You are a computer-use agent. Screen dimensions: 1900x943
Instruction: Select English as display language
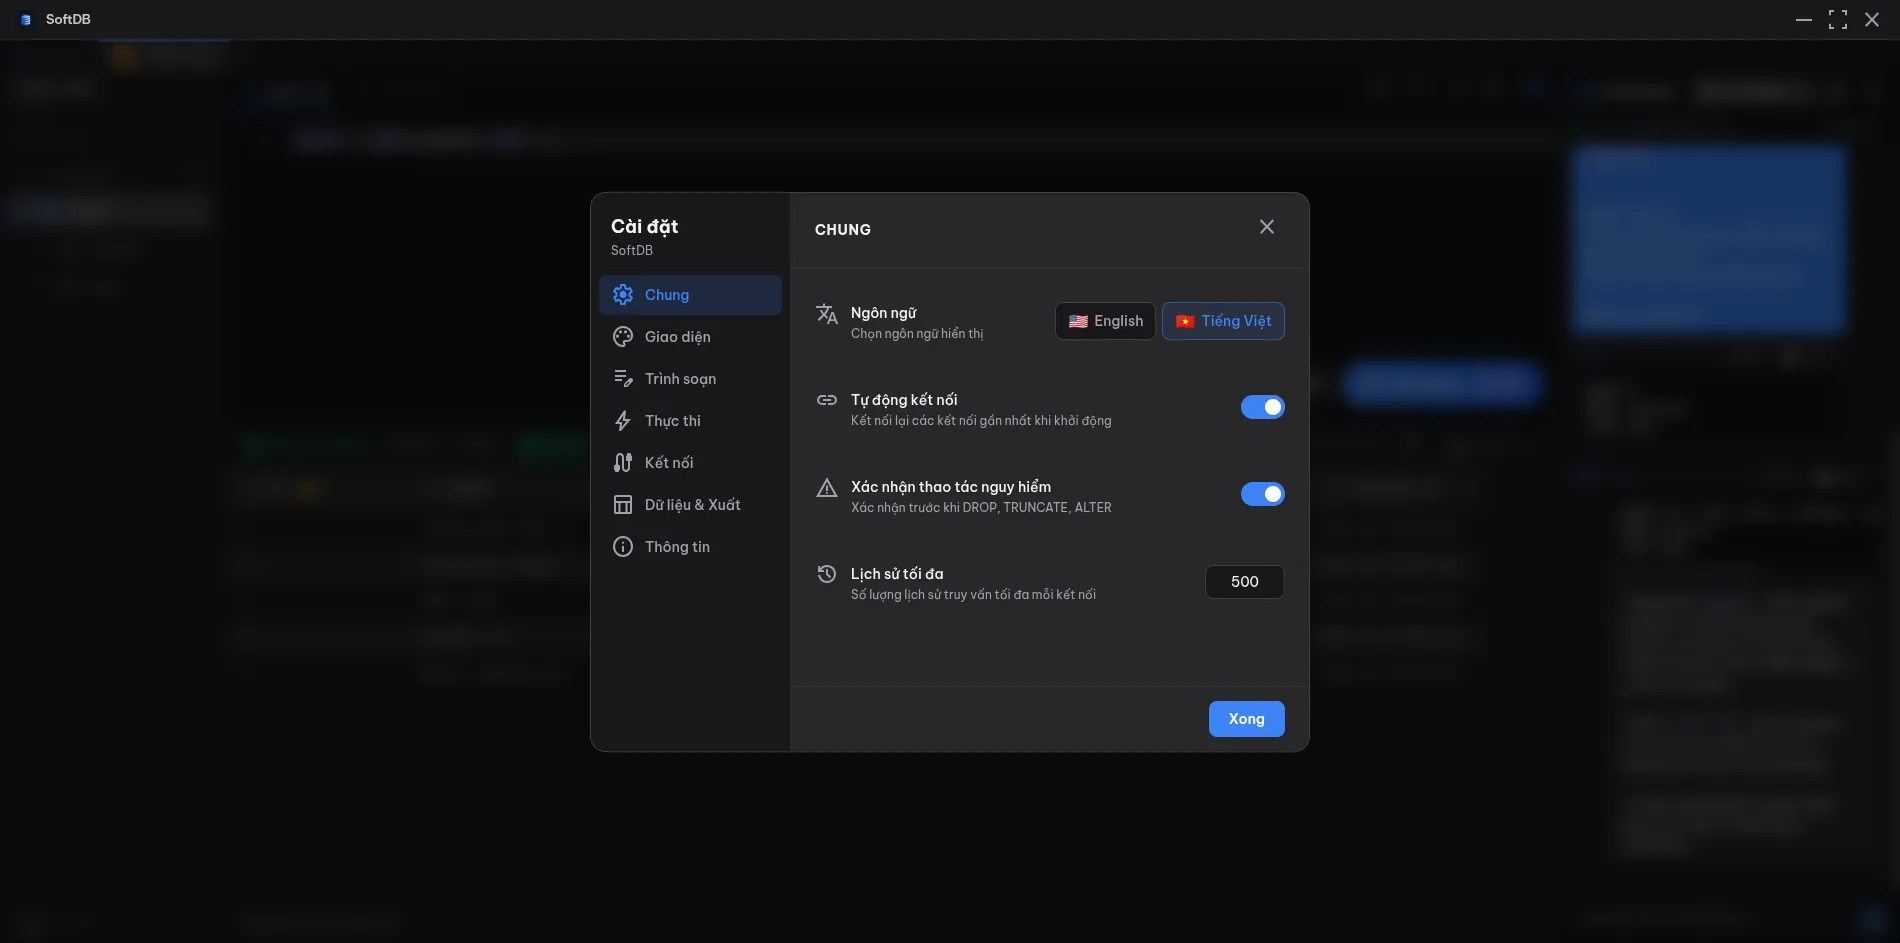(1105, 321)
